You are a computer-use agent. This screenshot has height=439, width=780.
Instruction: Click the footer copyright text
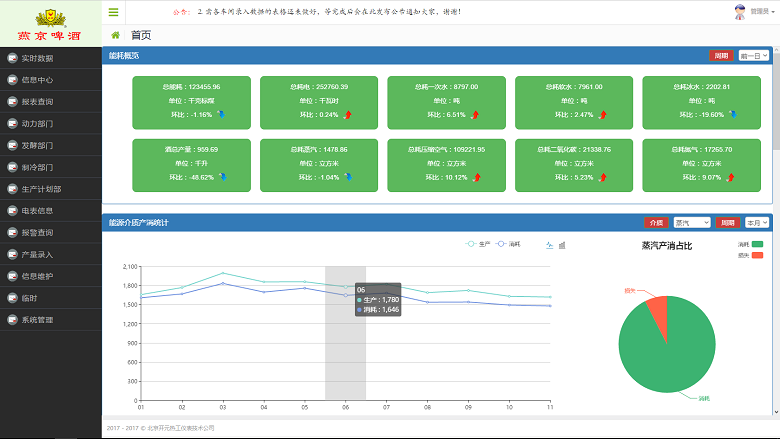pos(160,428)
